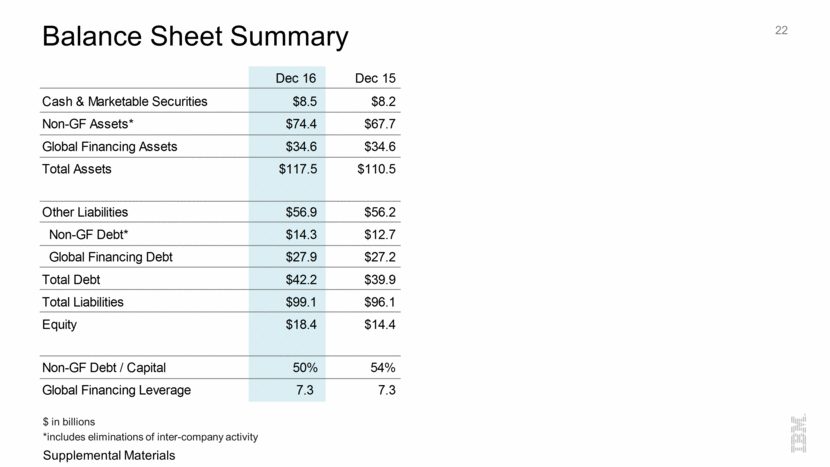Click the Non-GF Debt* value $14.3
This screenshot has height=467, width=830.
pyautogui.click(x=301, y=235)
